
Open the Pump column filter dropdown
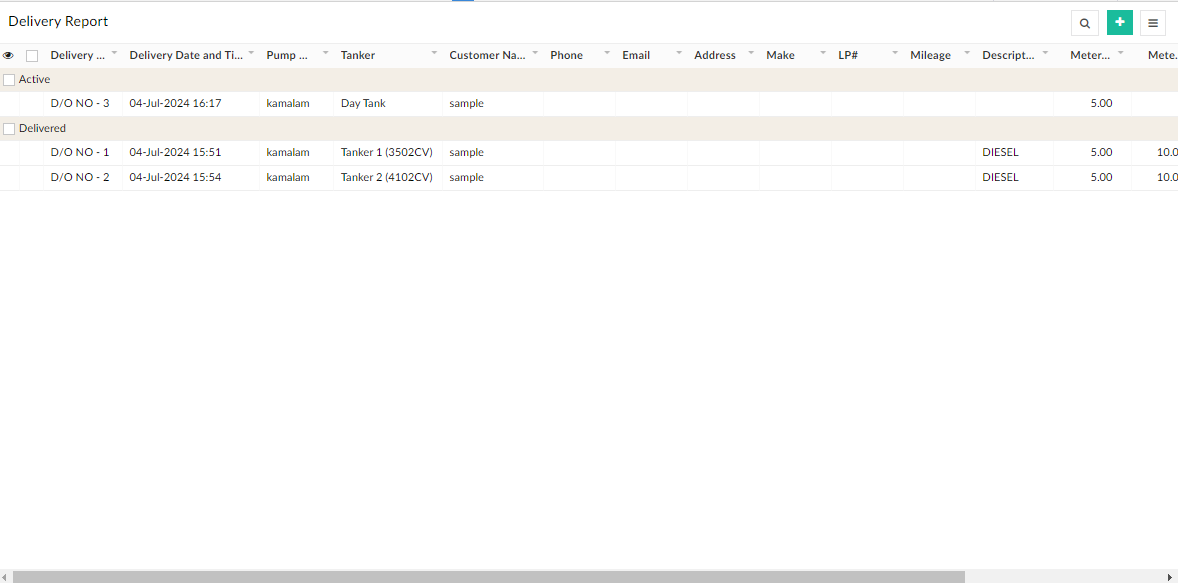tap(324, 53)
